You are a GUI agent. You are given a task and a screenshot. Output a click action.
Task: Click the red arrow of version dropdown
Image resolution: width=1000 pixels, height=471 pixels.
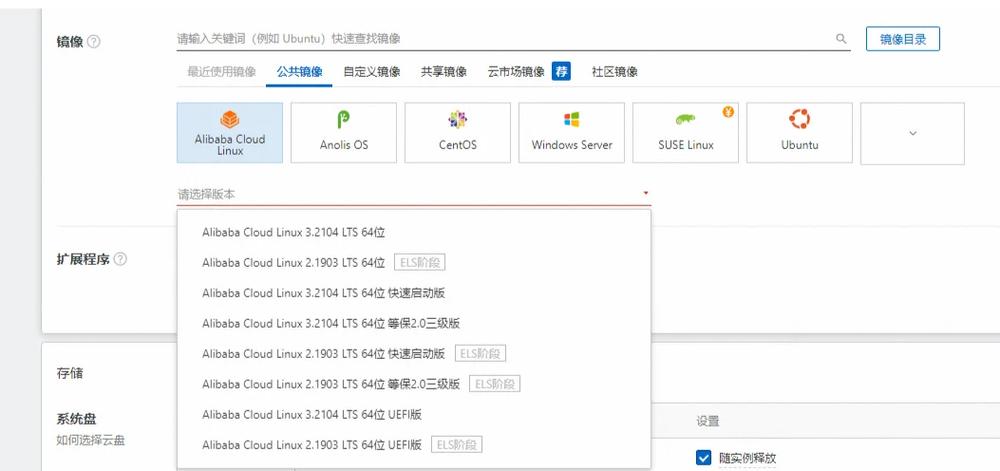(645, 193)
